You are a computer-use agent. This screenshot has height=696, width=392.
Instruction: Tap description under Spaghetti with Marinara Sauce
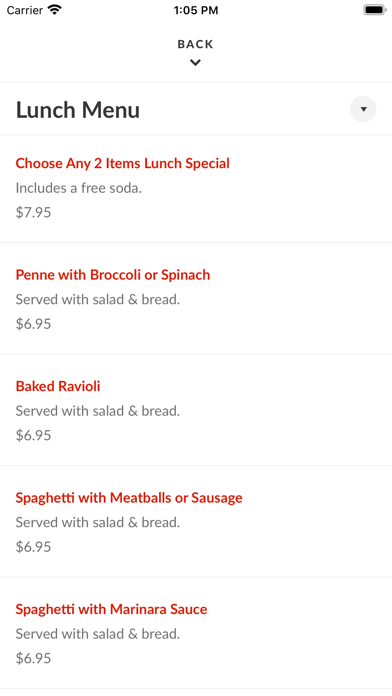pyautogui.click(x=98, y=634)
